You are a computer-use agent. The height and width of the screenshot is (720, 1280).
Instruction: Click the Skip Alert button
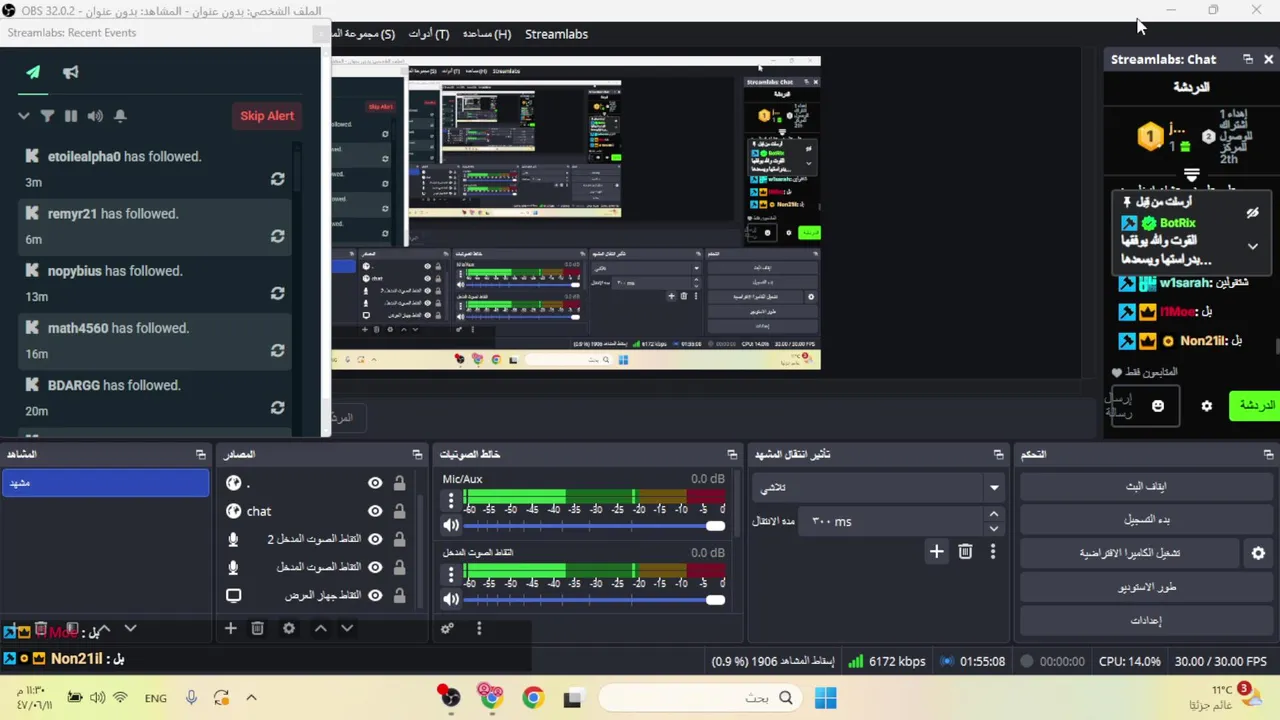(267, 116)
